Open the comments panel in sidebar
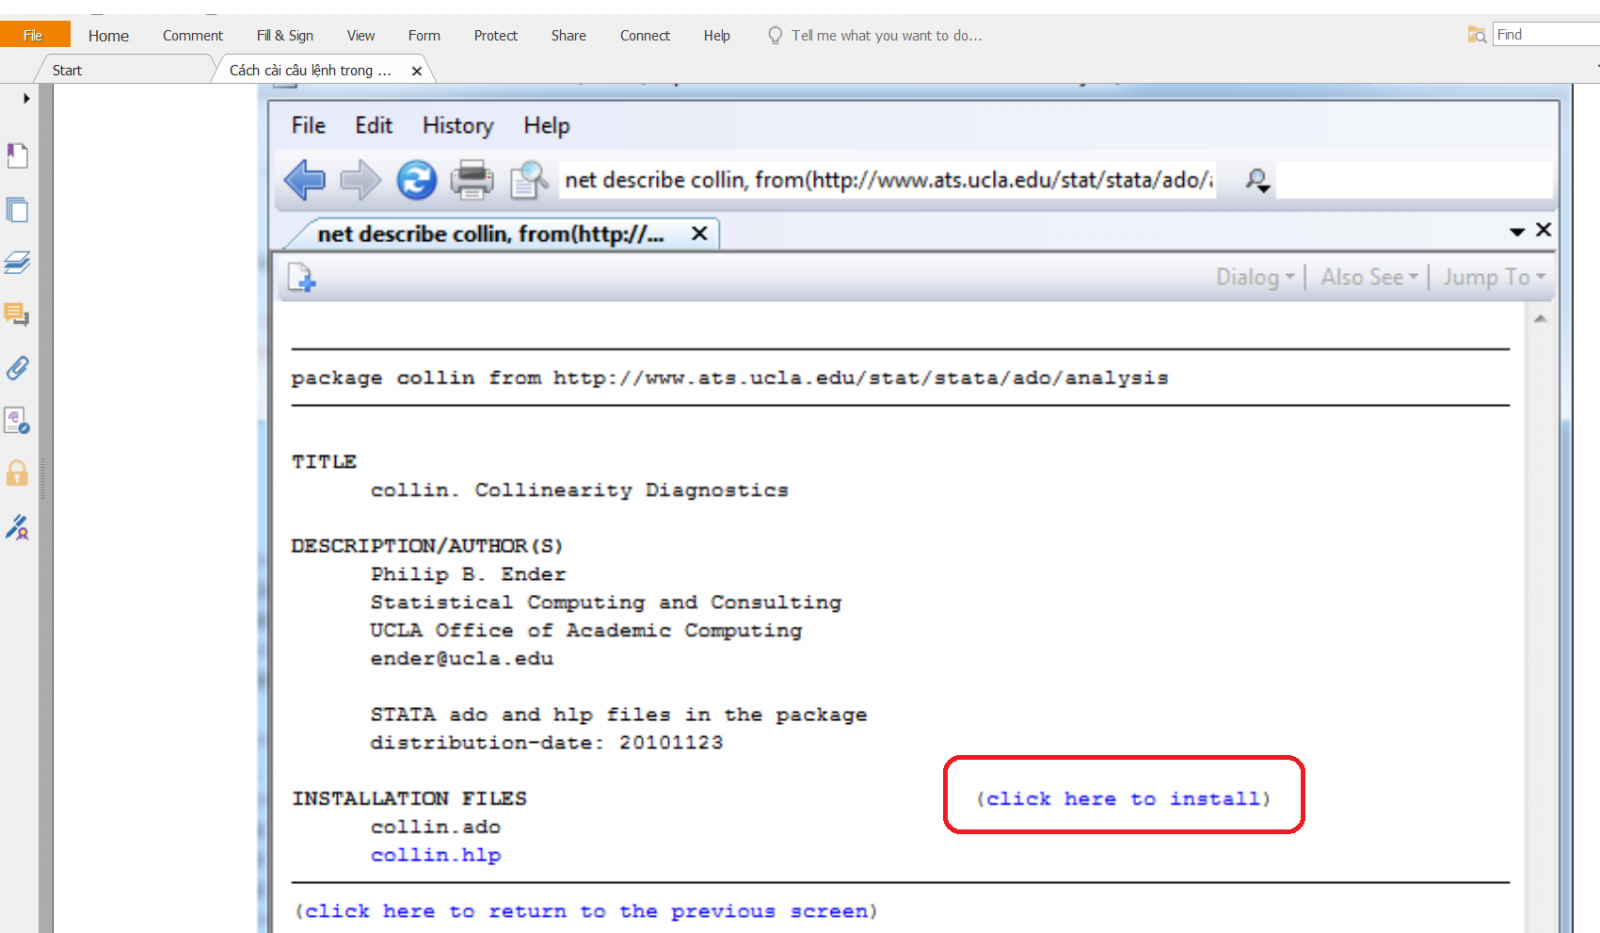1600x933 pixels. tap(17, 315)
